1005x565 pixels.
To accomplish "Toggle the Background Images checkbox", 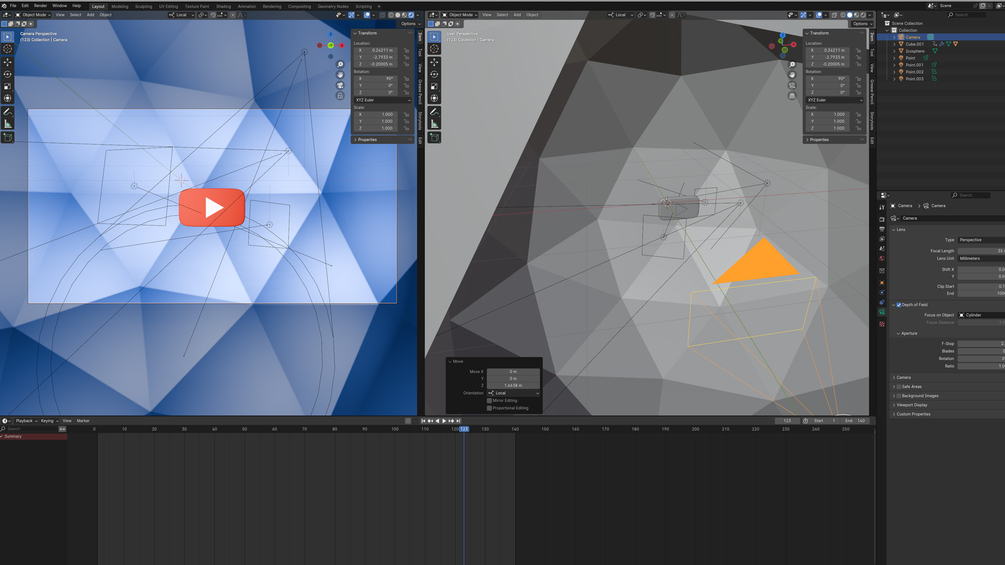I will [x=899, y=396].
